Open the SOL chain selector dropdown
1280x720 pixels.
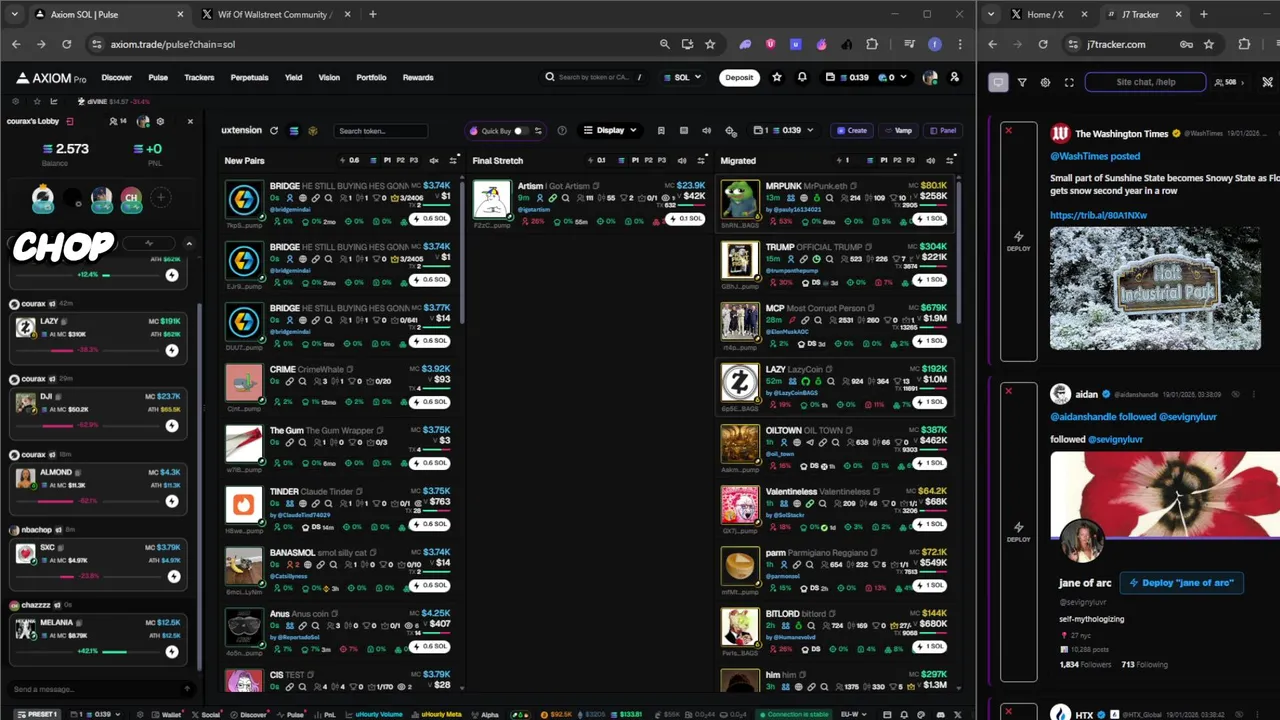(x=683, y=77)
